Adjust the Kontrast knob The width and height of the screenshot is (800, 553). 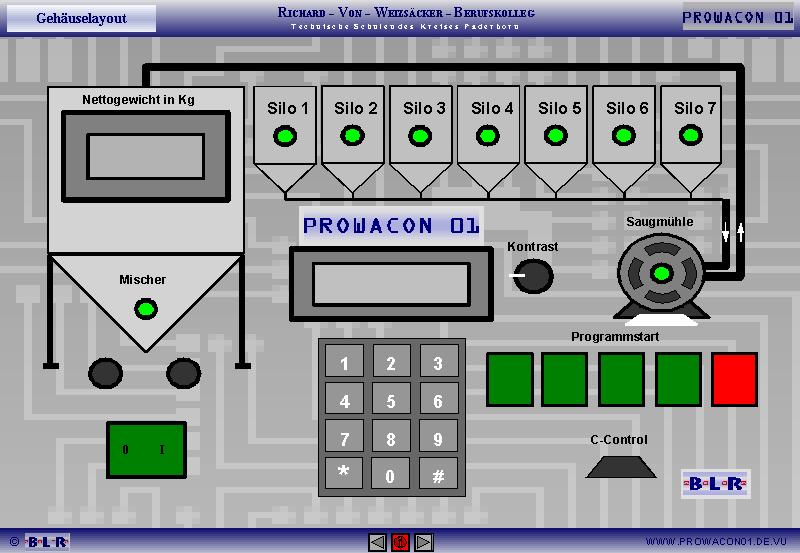pos(534,275)
